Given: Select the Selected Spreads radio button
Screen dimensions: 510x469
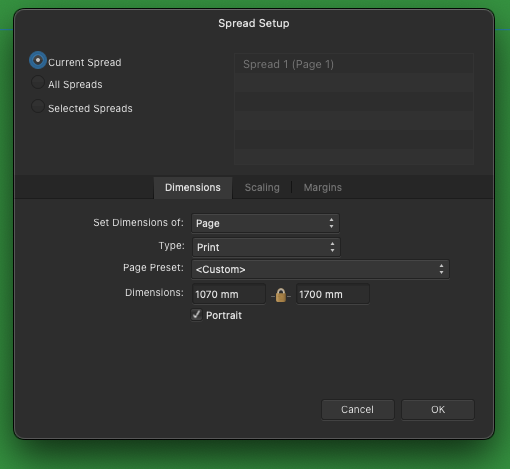Looking at the screenshot, I should tap(38, 106).
